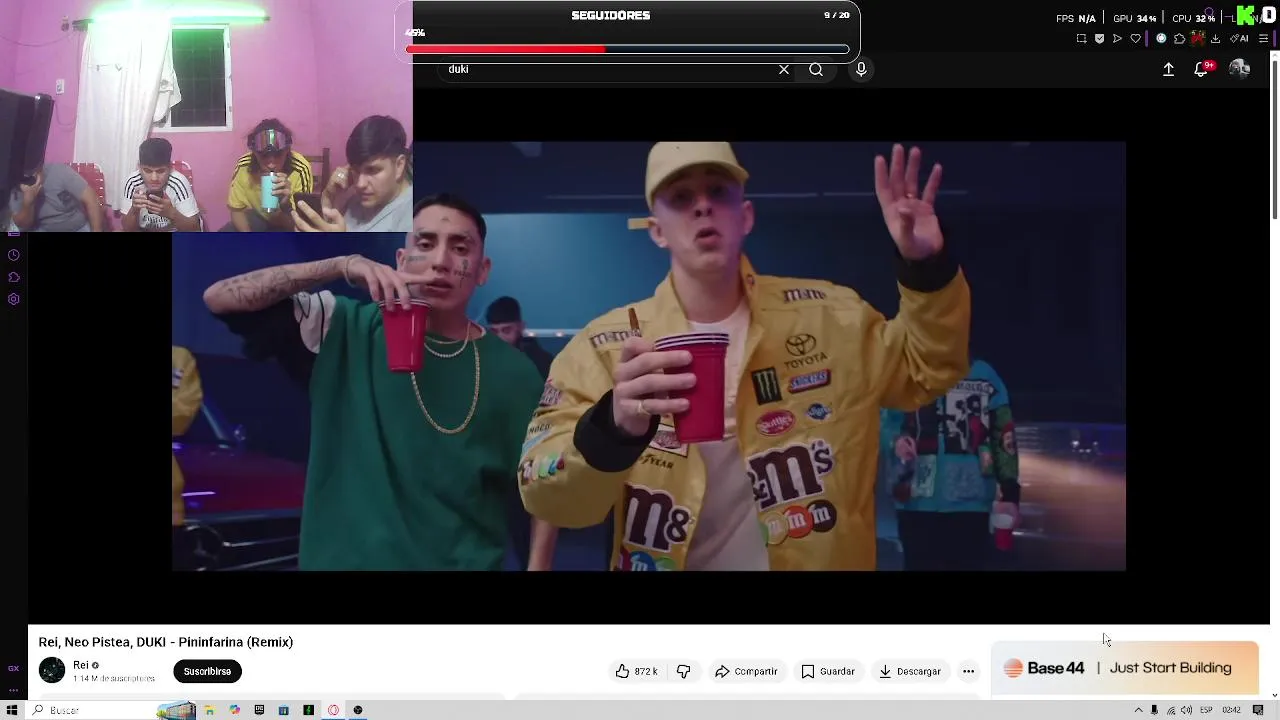Open the Rei channel name link

(x=81, y=665)
